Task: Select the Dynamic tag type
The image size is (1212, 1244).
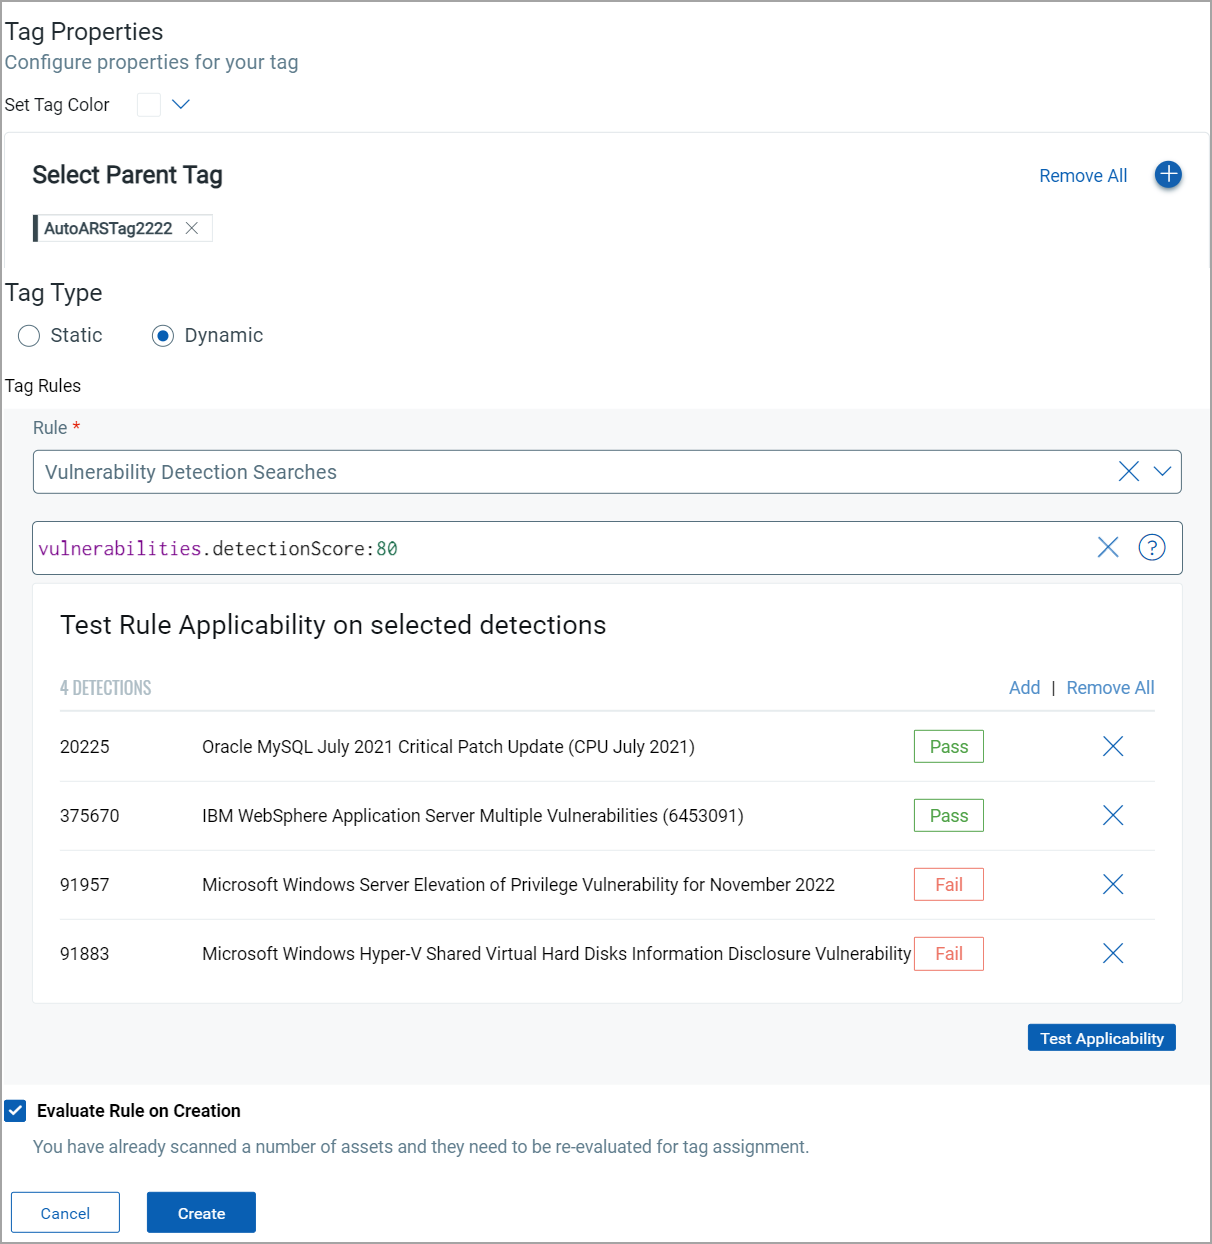Action: tap(163, 336)
